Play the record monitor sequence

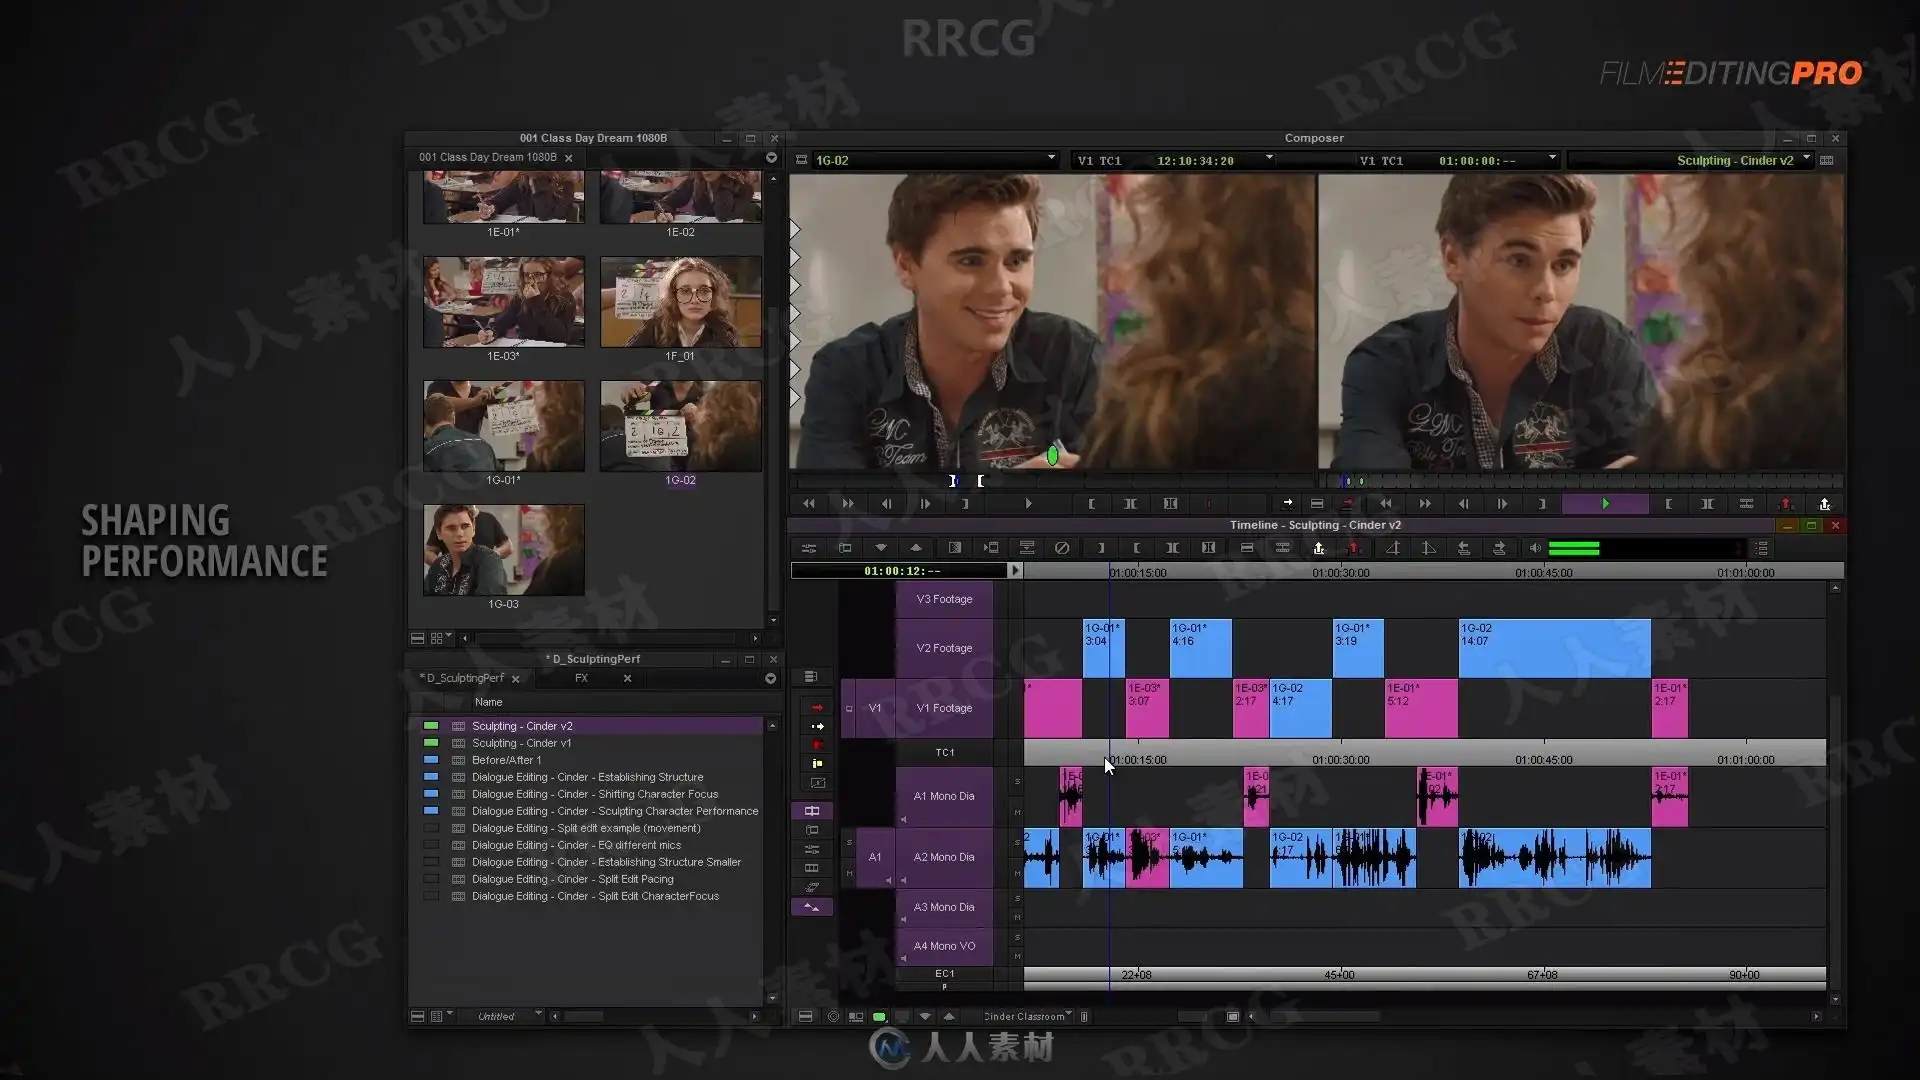(1605, 504)
